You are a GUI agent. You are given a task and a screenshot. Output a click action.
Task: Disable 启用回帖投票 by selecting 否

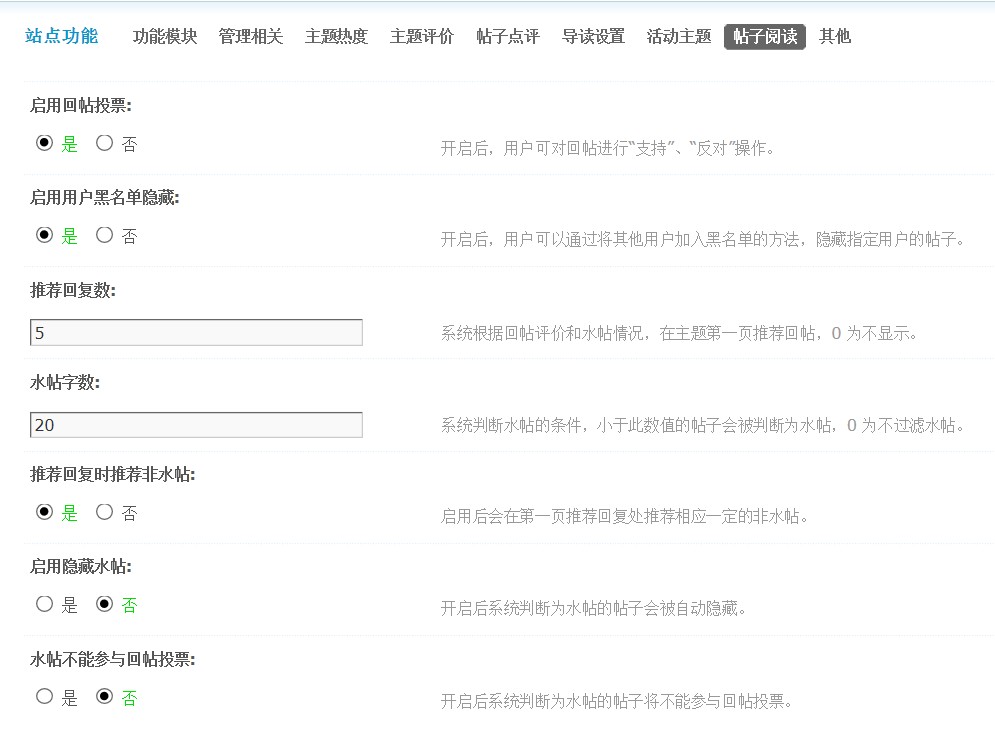(104, 143)
